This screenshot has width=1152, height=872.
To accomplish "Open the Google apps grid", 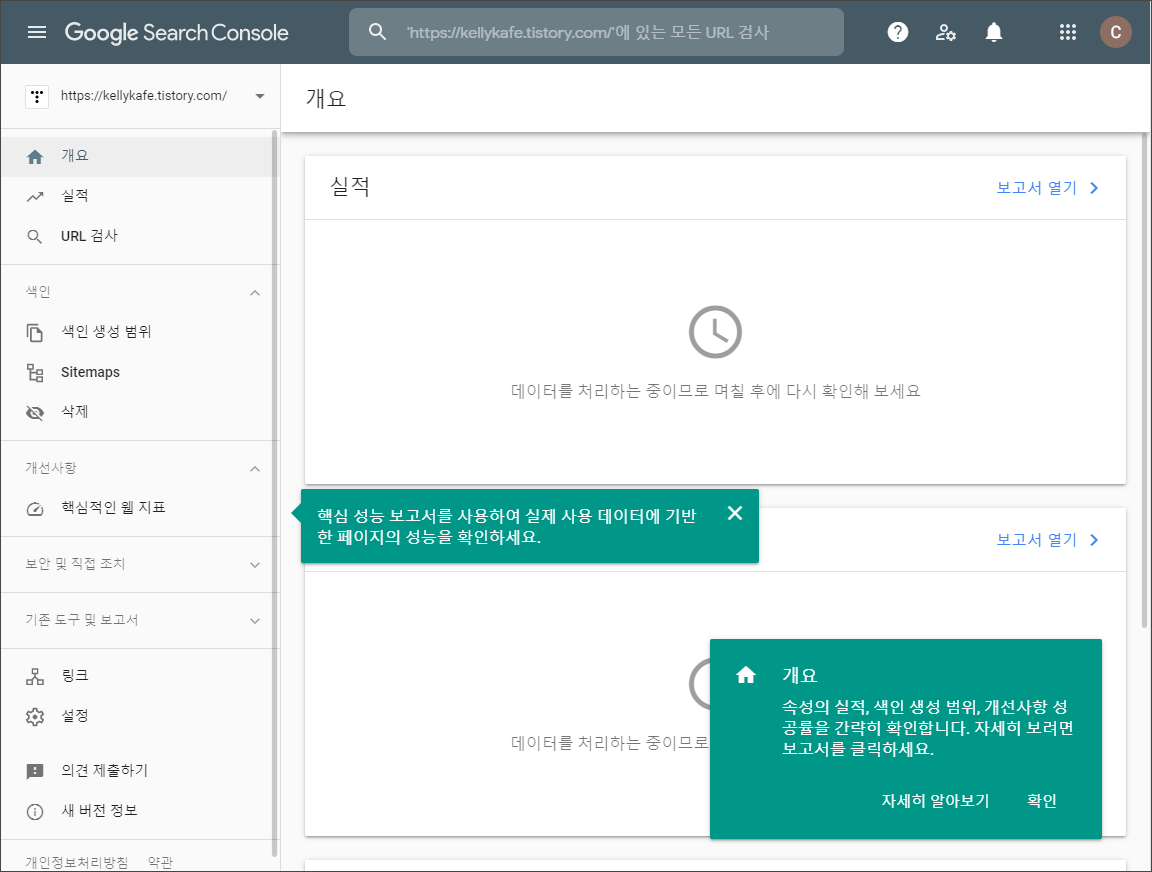I will click(x=1068, y=31).
